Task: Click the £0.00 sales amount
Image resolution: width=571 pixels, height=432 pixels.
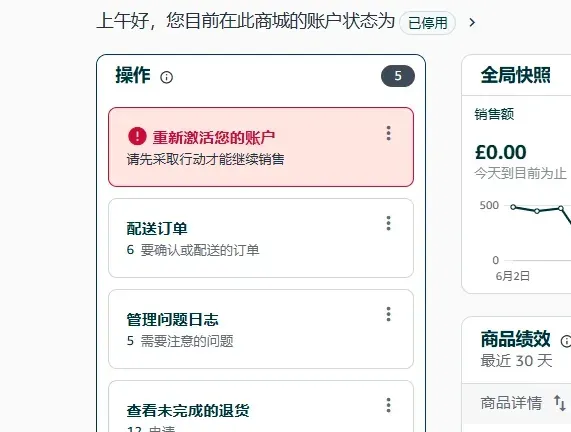Action: tap(501, 152)
